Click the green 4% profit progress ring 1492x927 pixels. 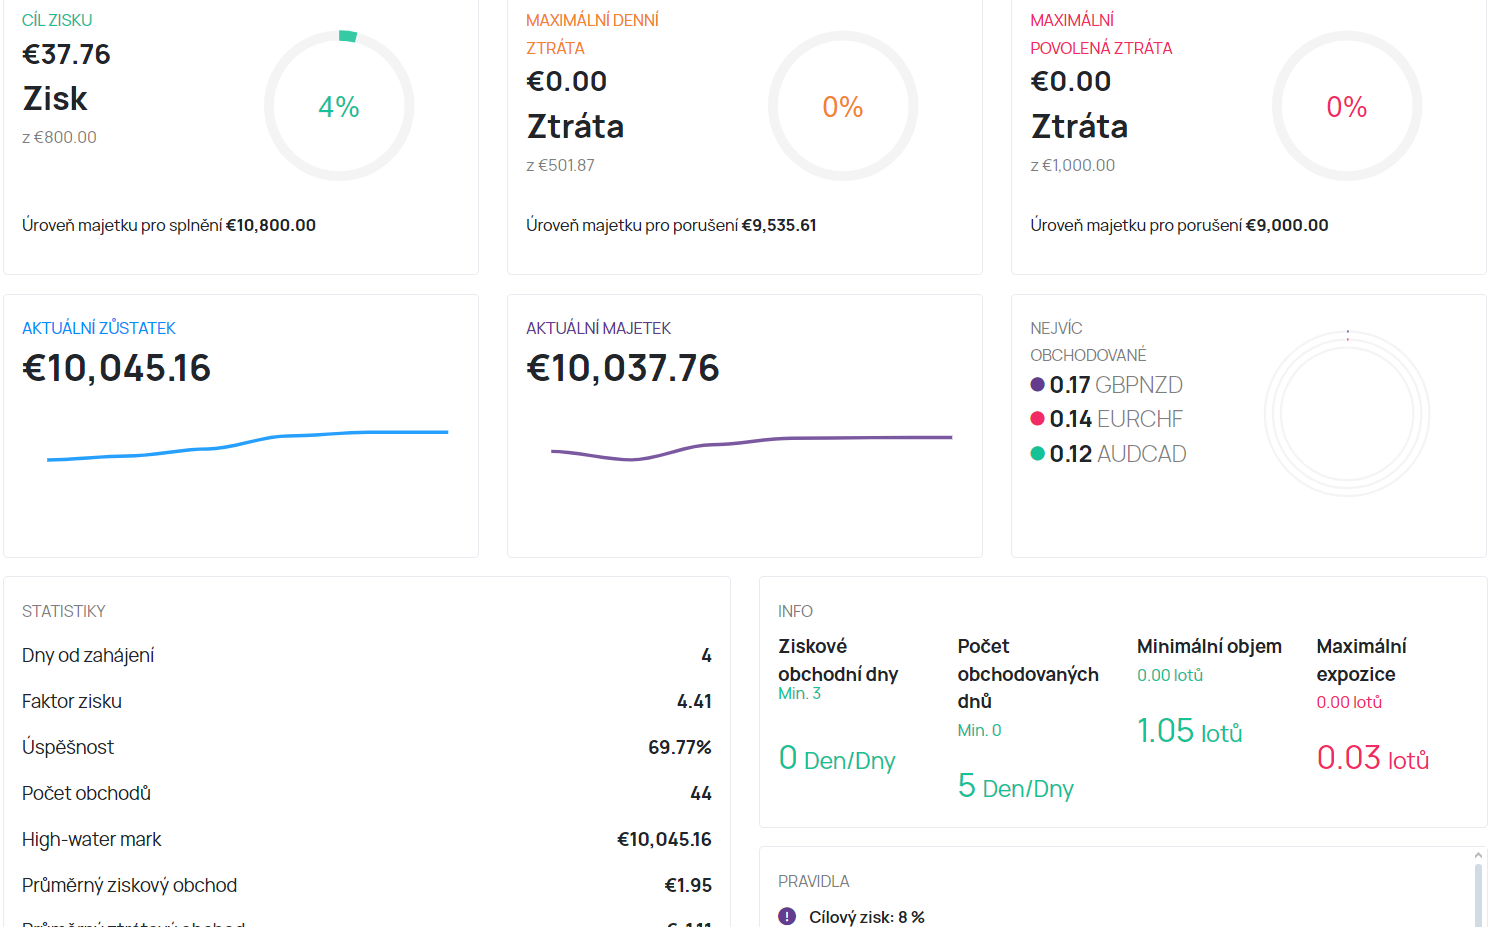(339, 106)
